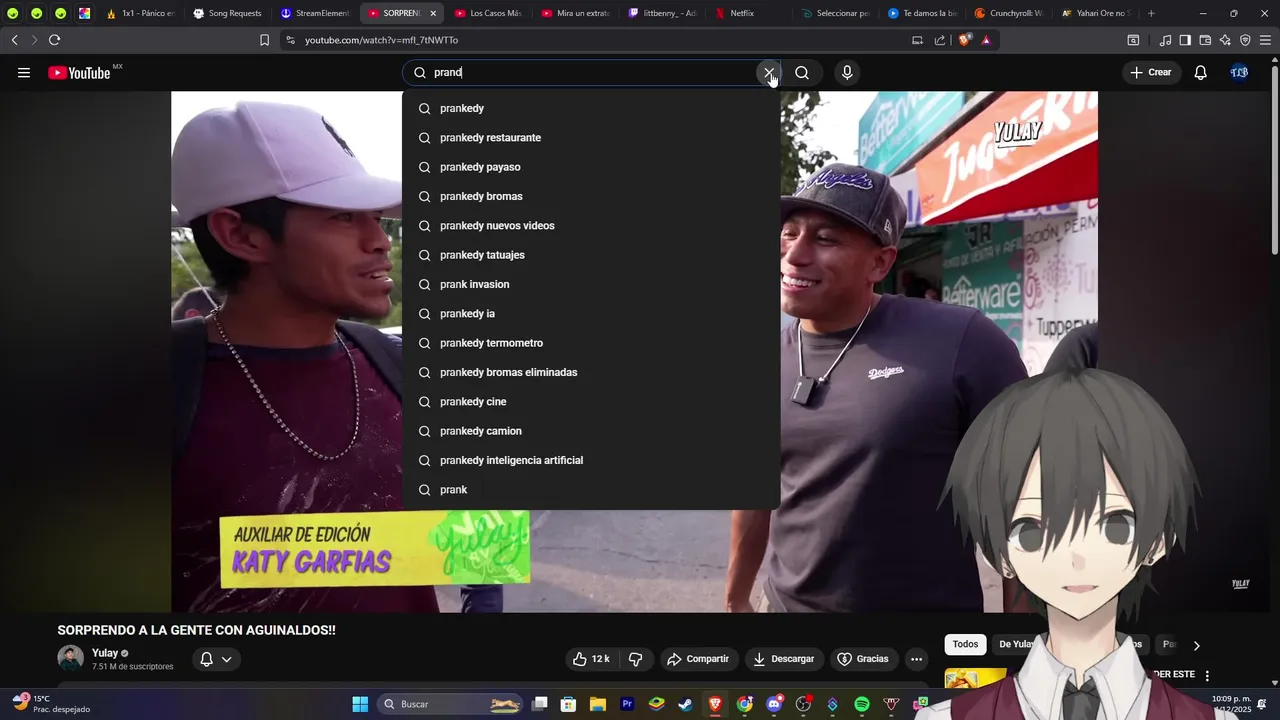1280x720 pixels.
Task: Switch to Song Requests tab
Action: (226, 13)
